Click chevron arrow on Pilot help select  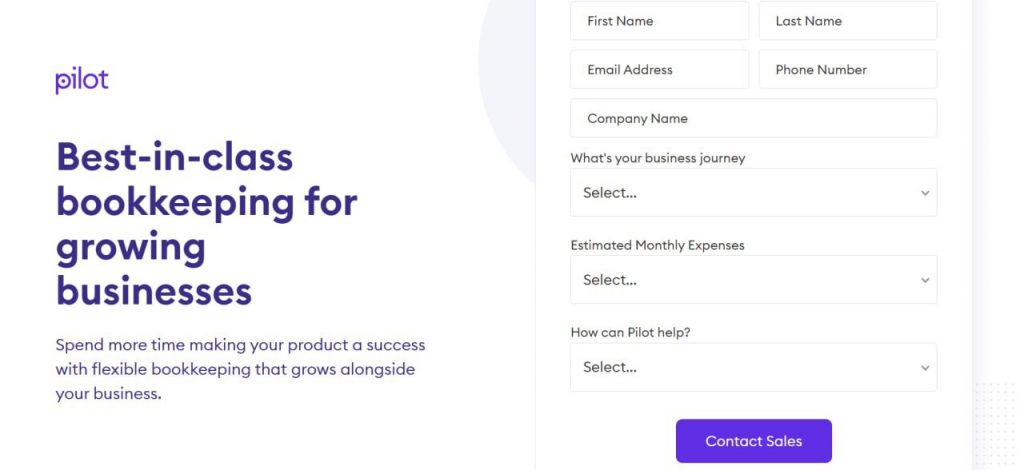(x=925, y=368)
